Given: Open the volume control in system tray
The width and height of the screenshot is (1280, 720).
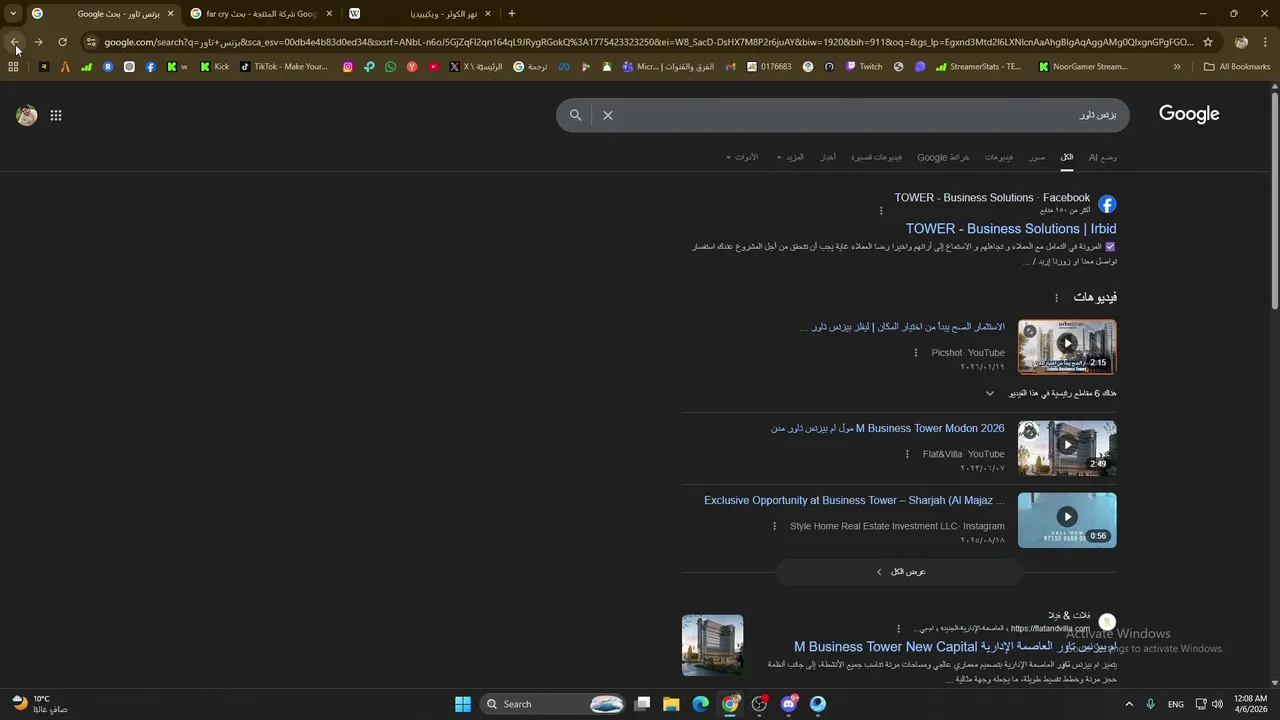Looking at the screenshot, I should click(1217, 704).
